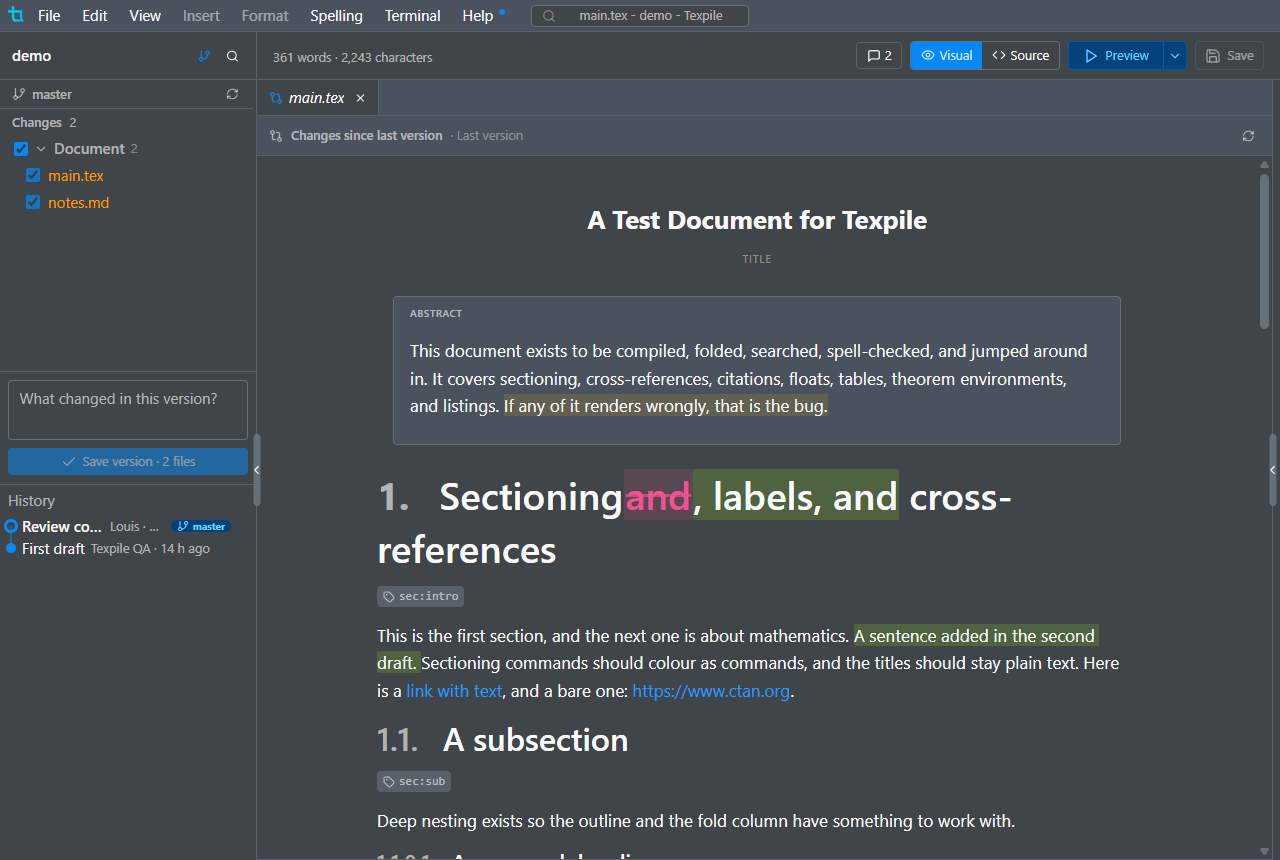Open the Terminal menu
The width and height of the screenshot is (1280, 860).
(412, 16)
